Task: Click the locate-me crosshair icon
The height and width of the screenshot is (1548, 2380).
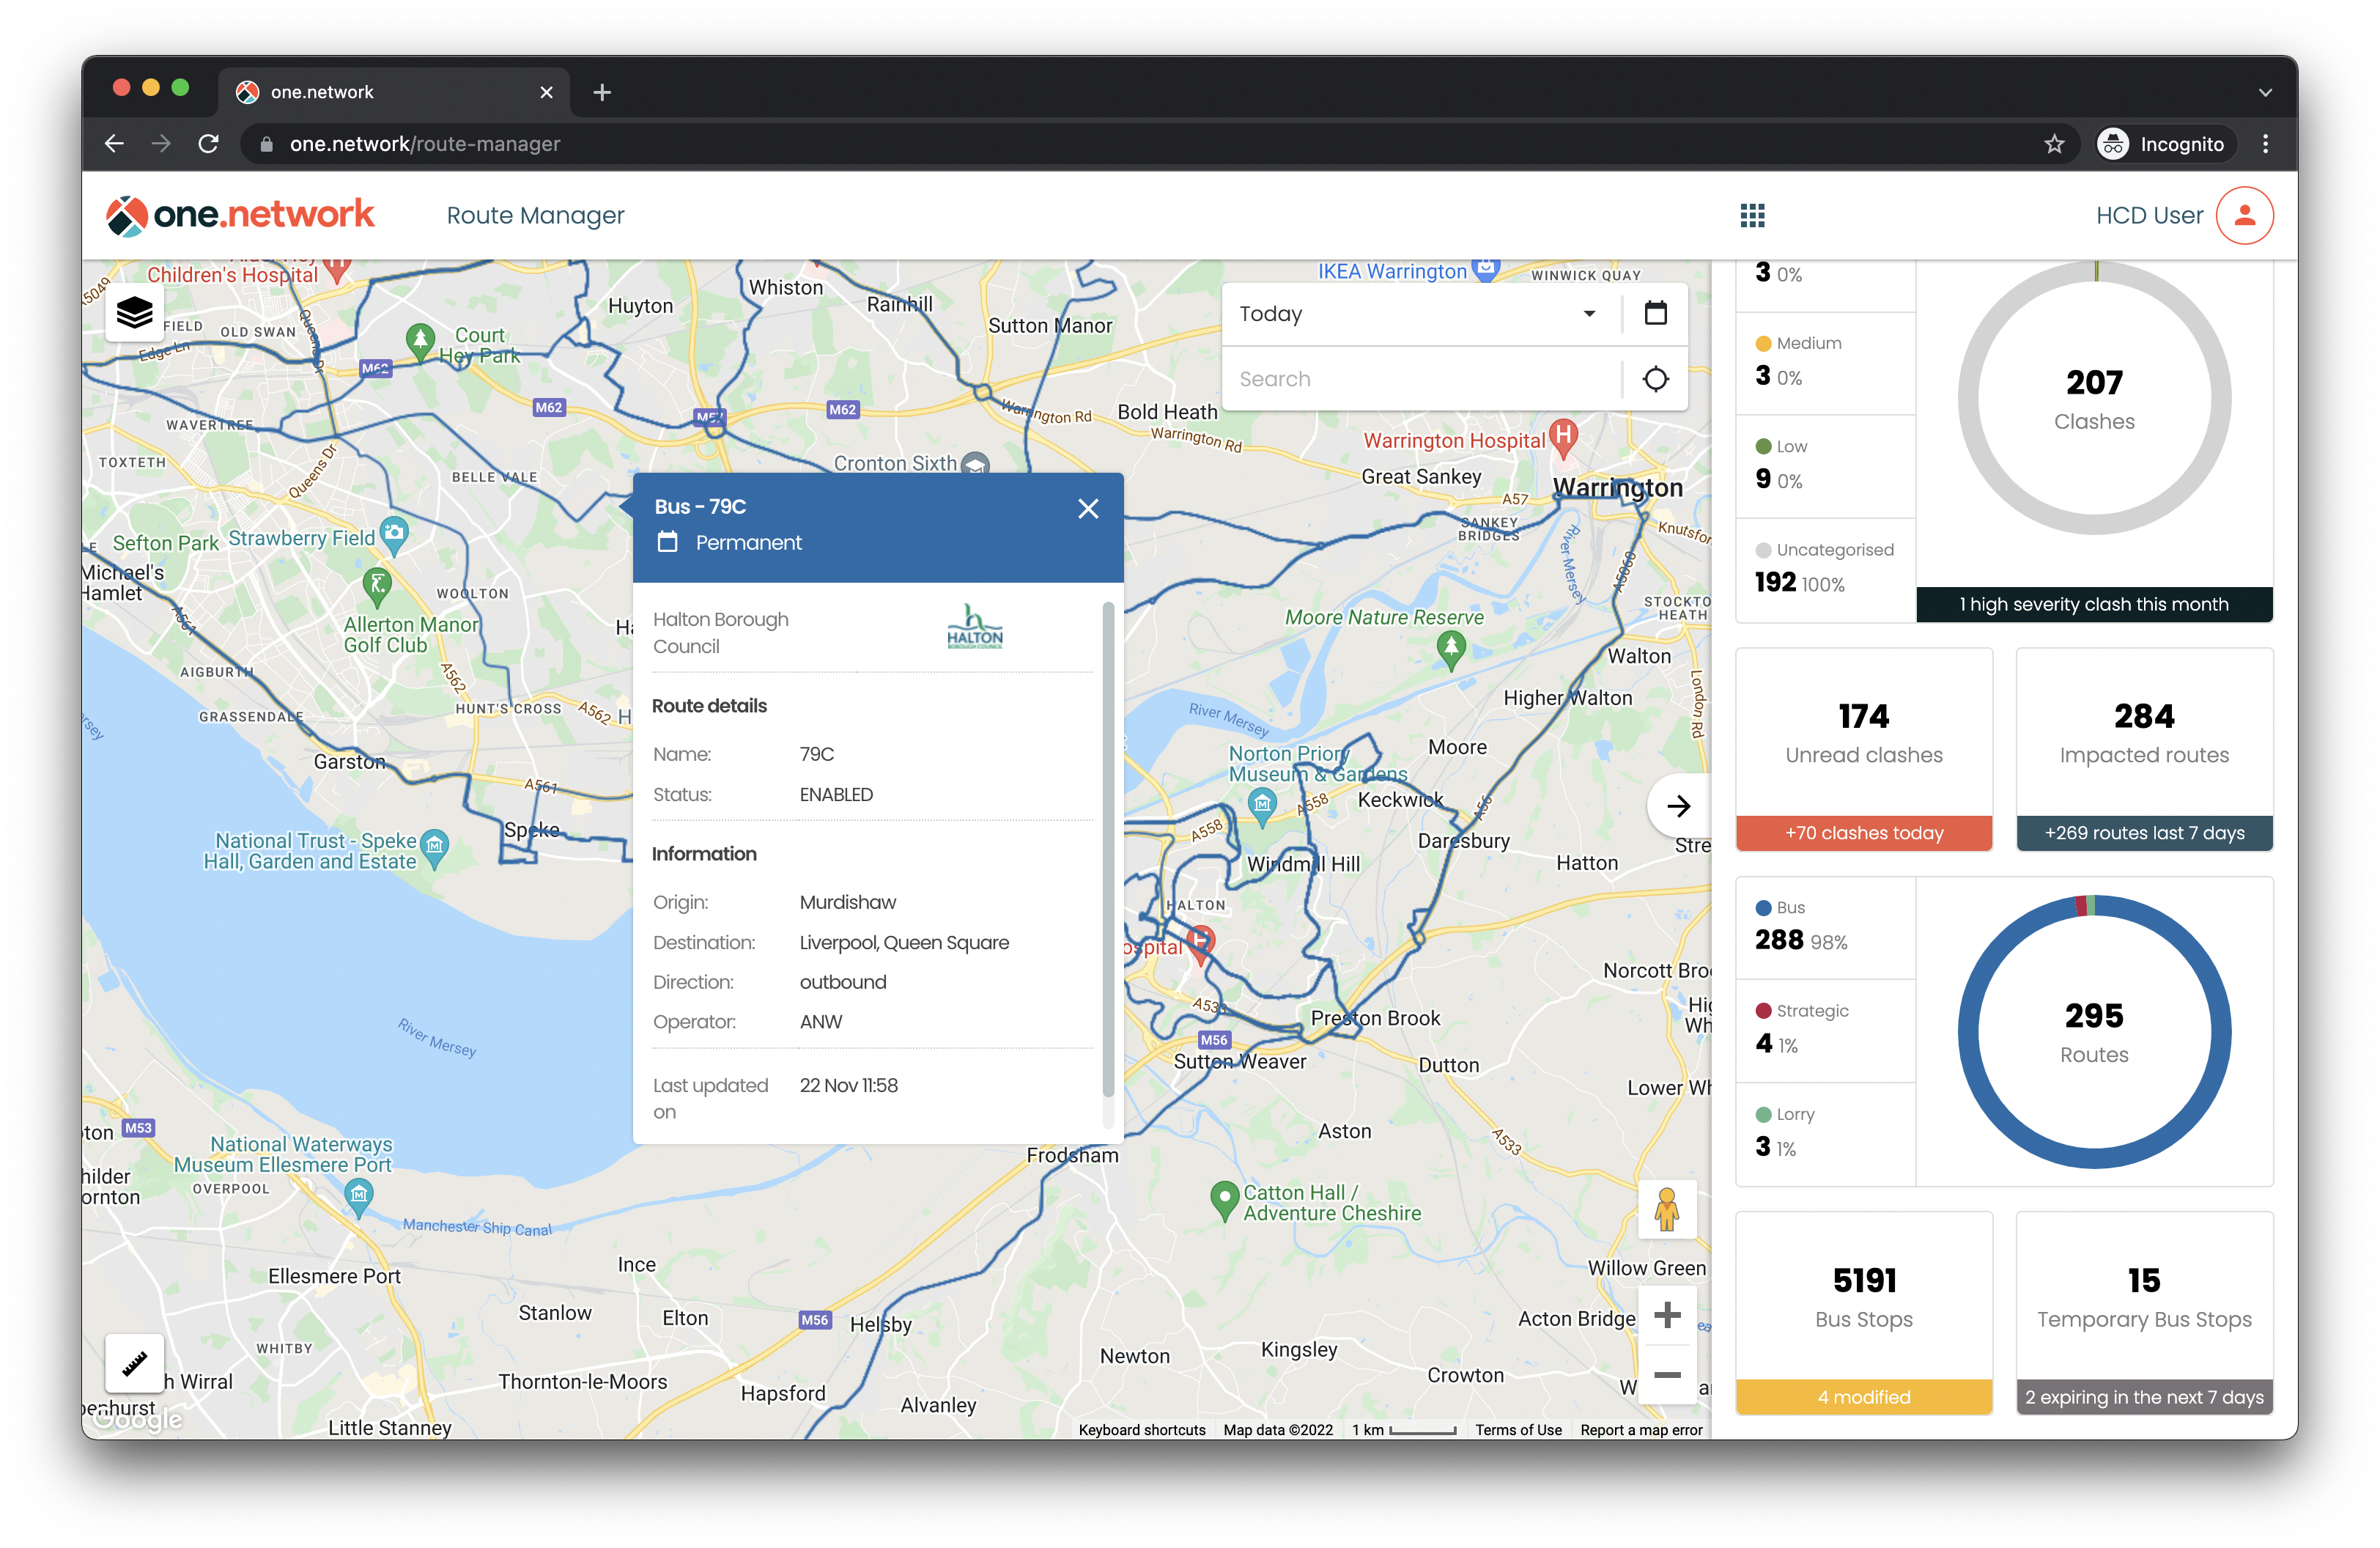Action: pyautogui.click(x=1655, y=379)
